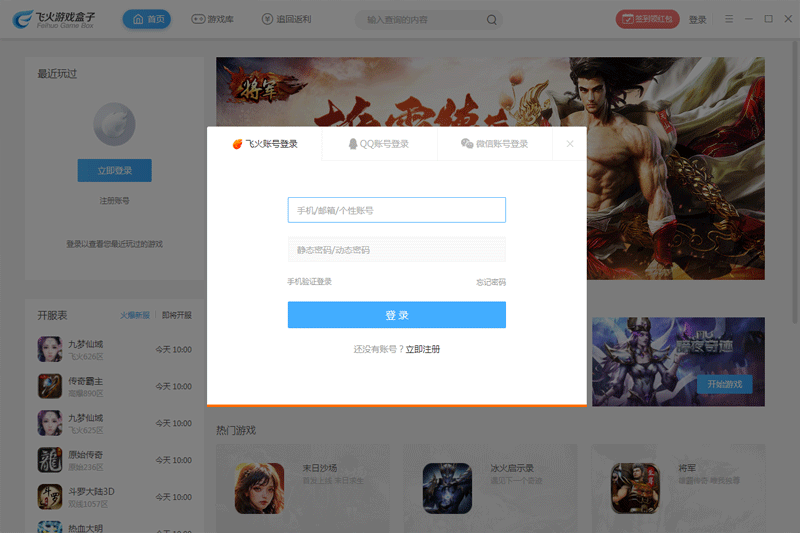Open the 将军 game icon in 热门游戏

coord(635,488)
